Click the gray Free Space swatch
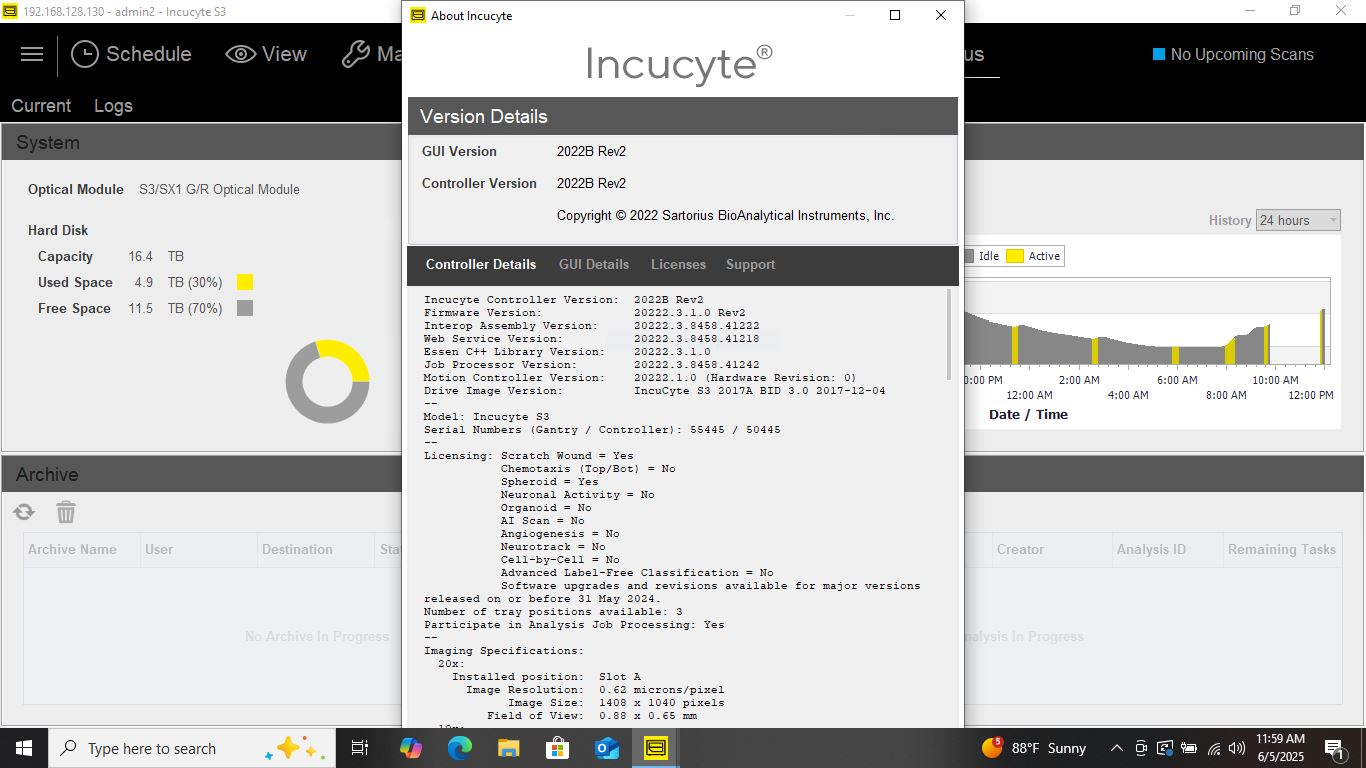Viewport: 1366px width, 768px height. tap(245, 308)
